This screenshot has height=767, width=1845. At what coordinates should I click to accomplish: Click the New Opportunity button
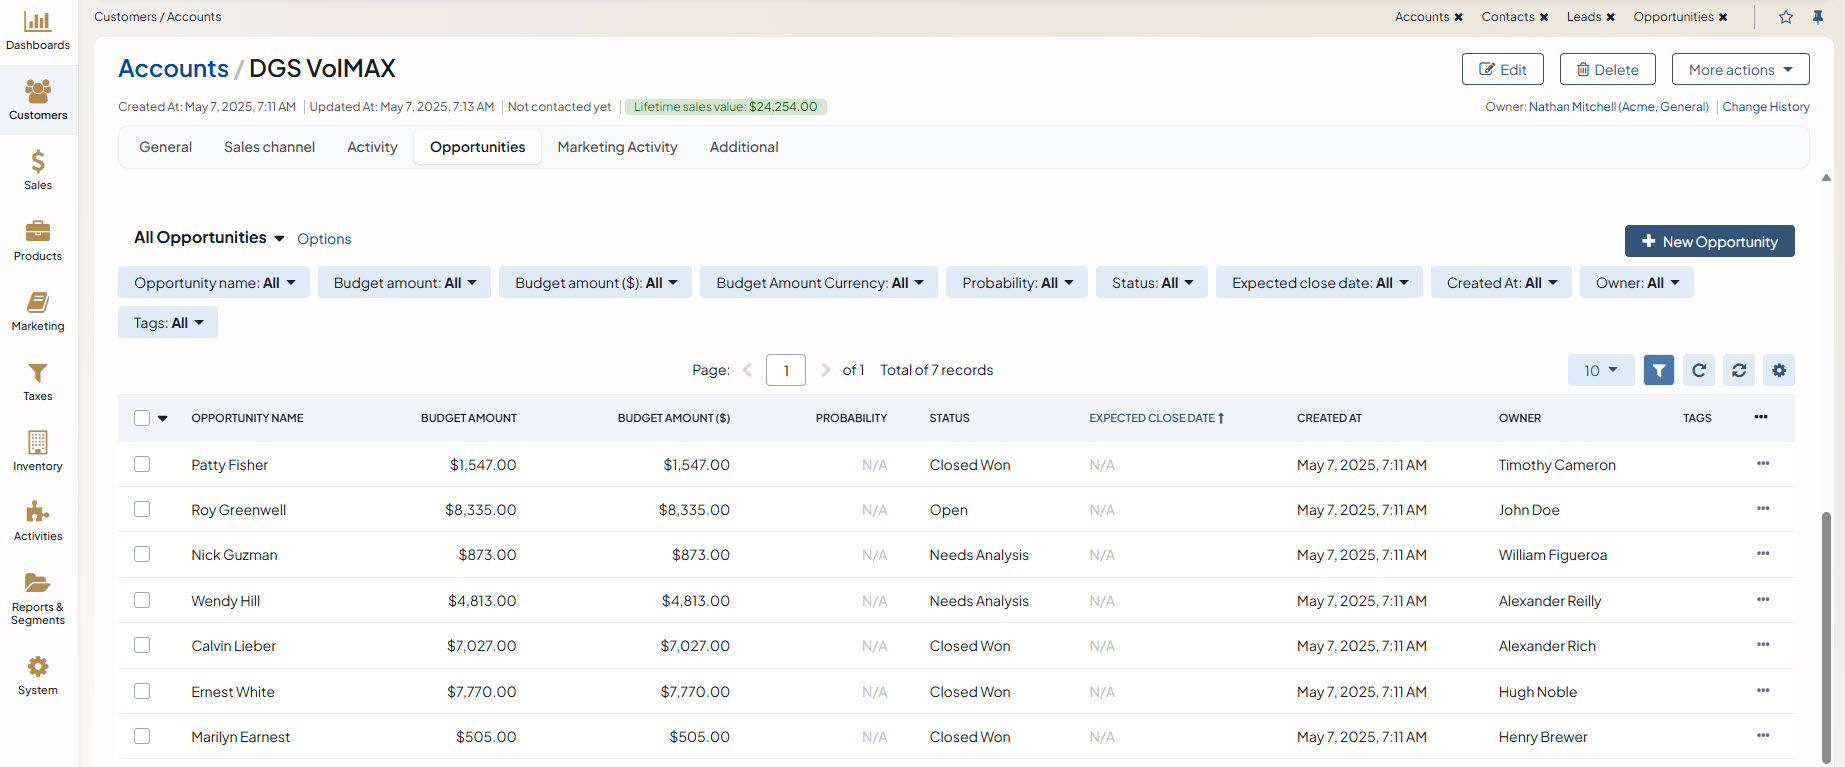1709,242
